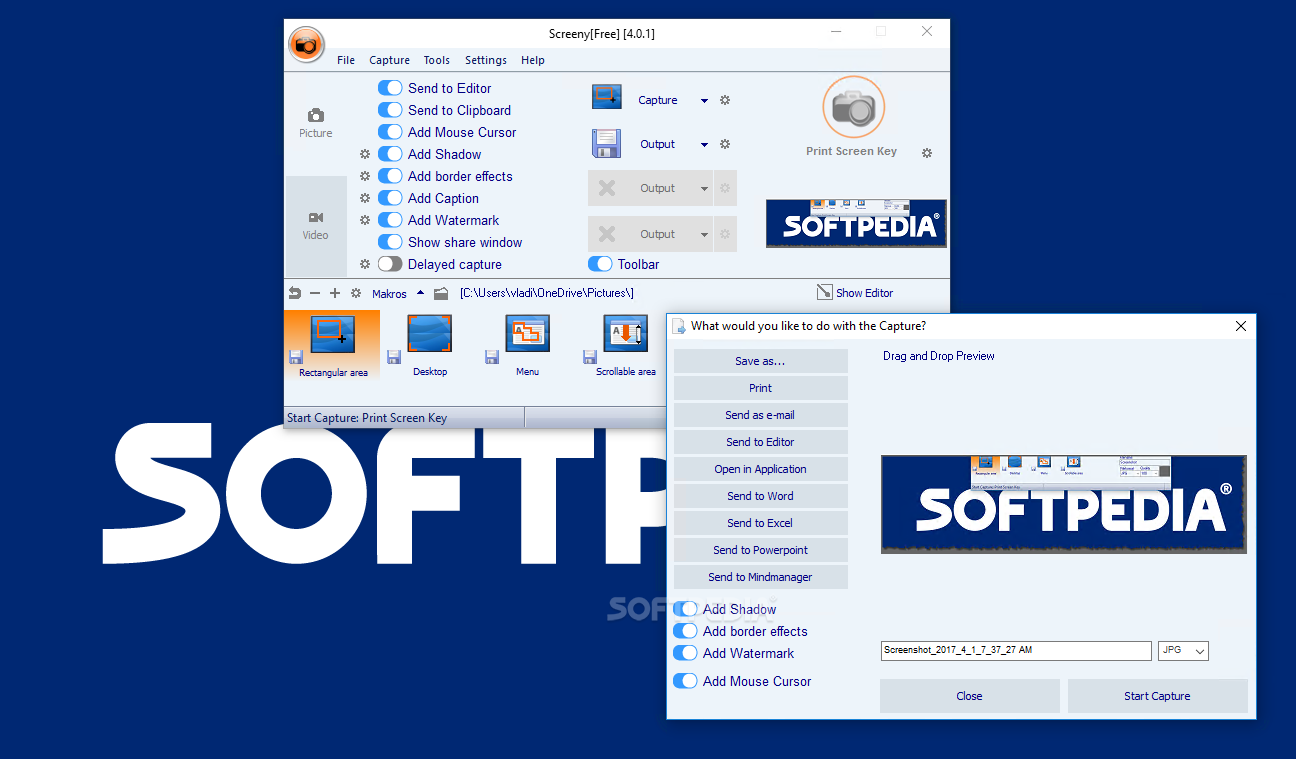Open the Capture menu in the menu bar
The width and height of the screenshot is (1296, 759).
[x=389, y=60]
